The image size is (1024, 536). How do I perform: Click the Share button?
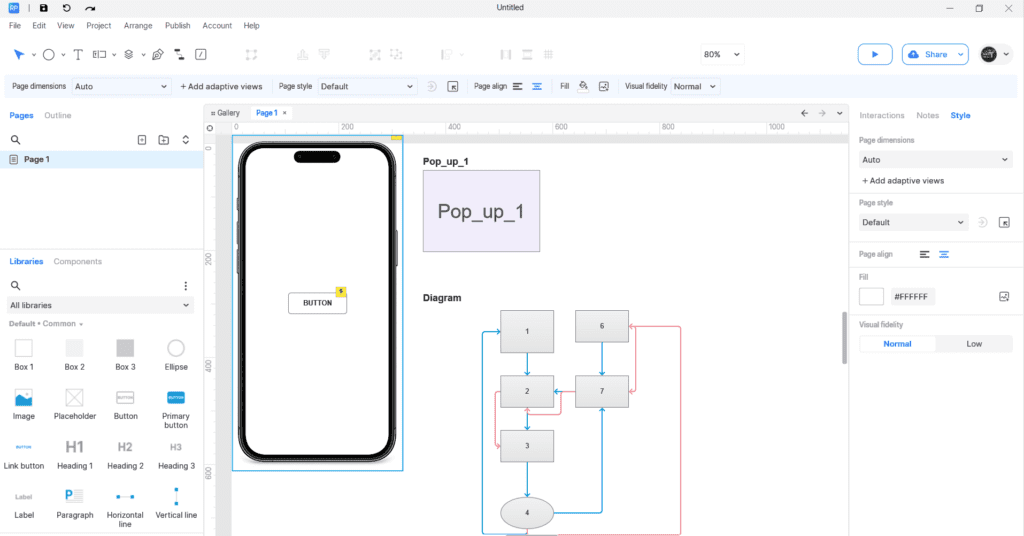(x=935, y=54)
